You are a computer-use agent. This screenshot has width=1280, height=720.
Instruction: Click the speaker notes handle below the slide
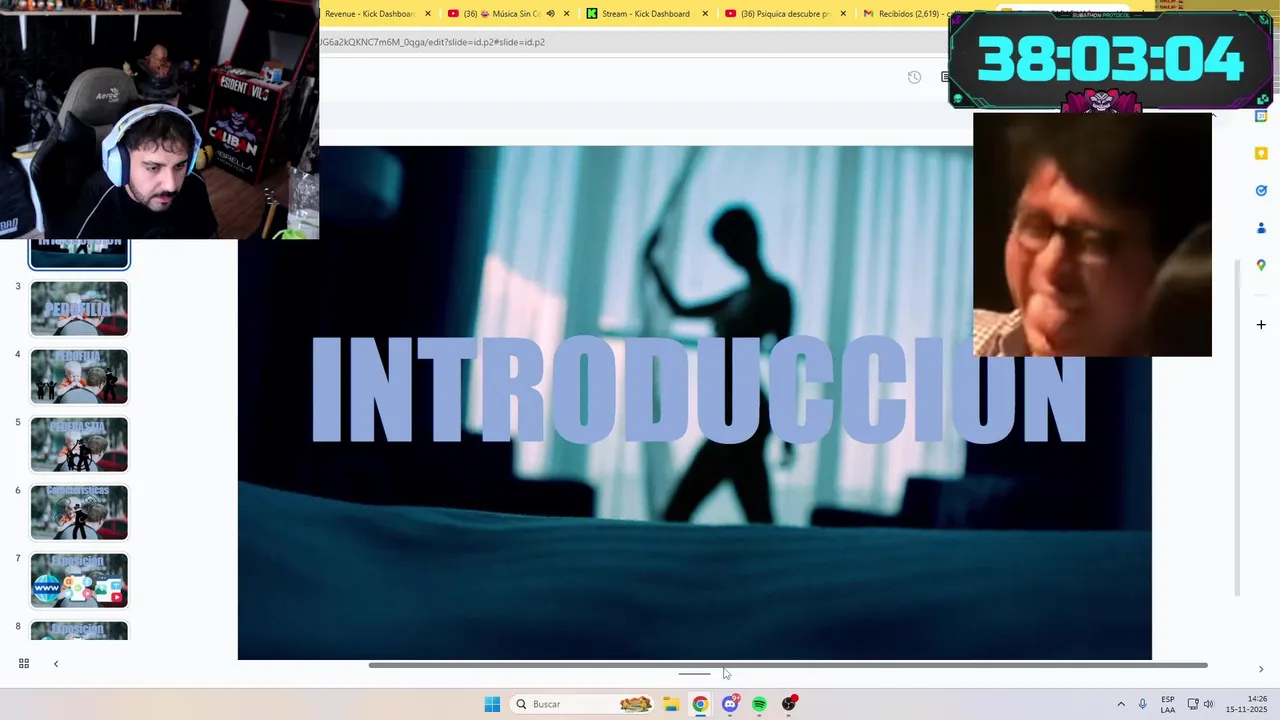coord(694,674)
